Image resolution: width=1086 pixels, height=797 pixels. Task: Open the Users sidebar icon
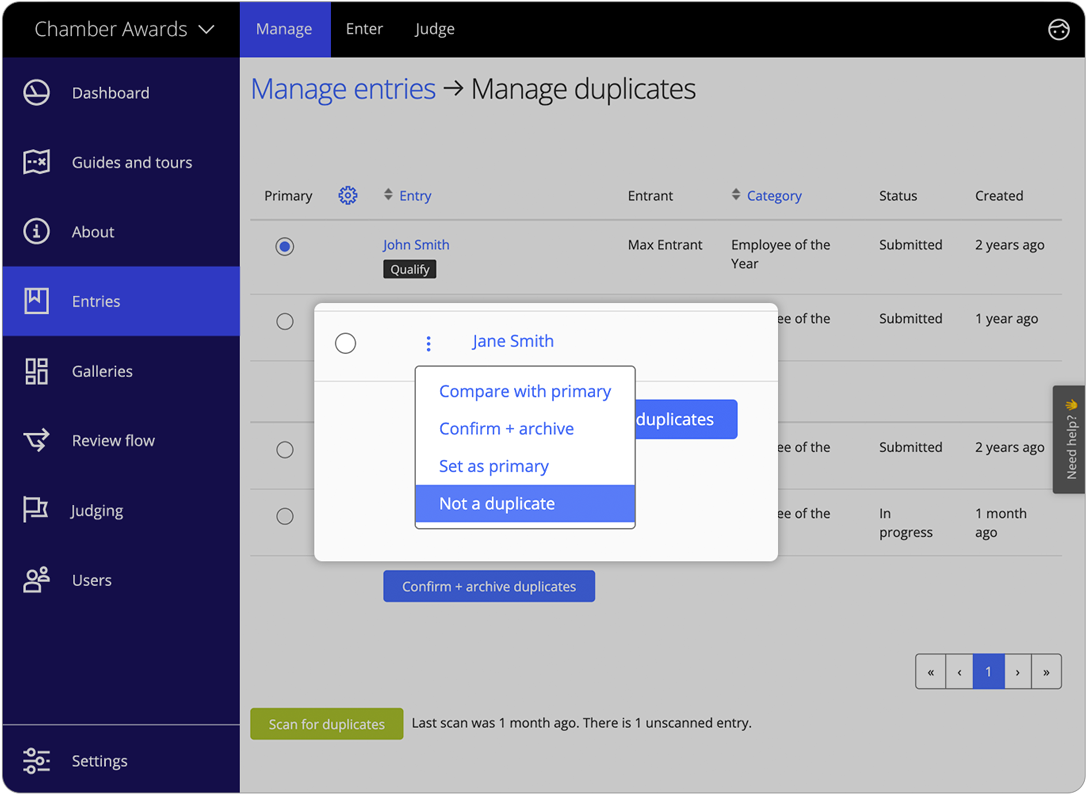36,580
